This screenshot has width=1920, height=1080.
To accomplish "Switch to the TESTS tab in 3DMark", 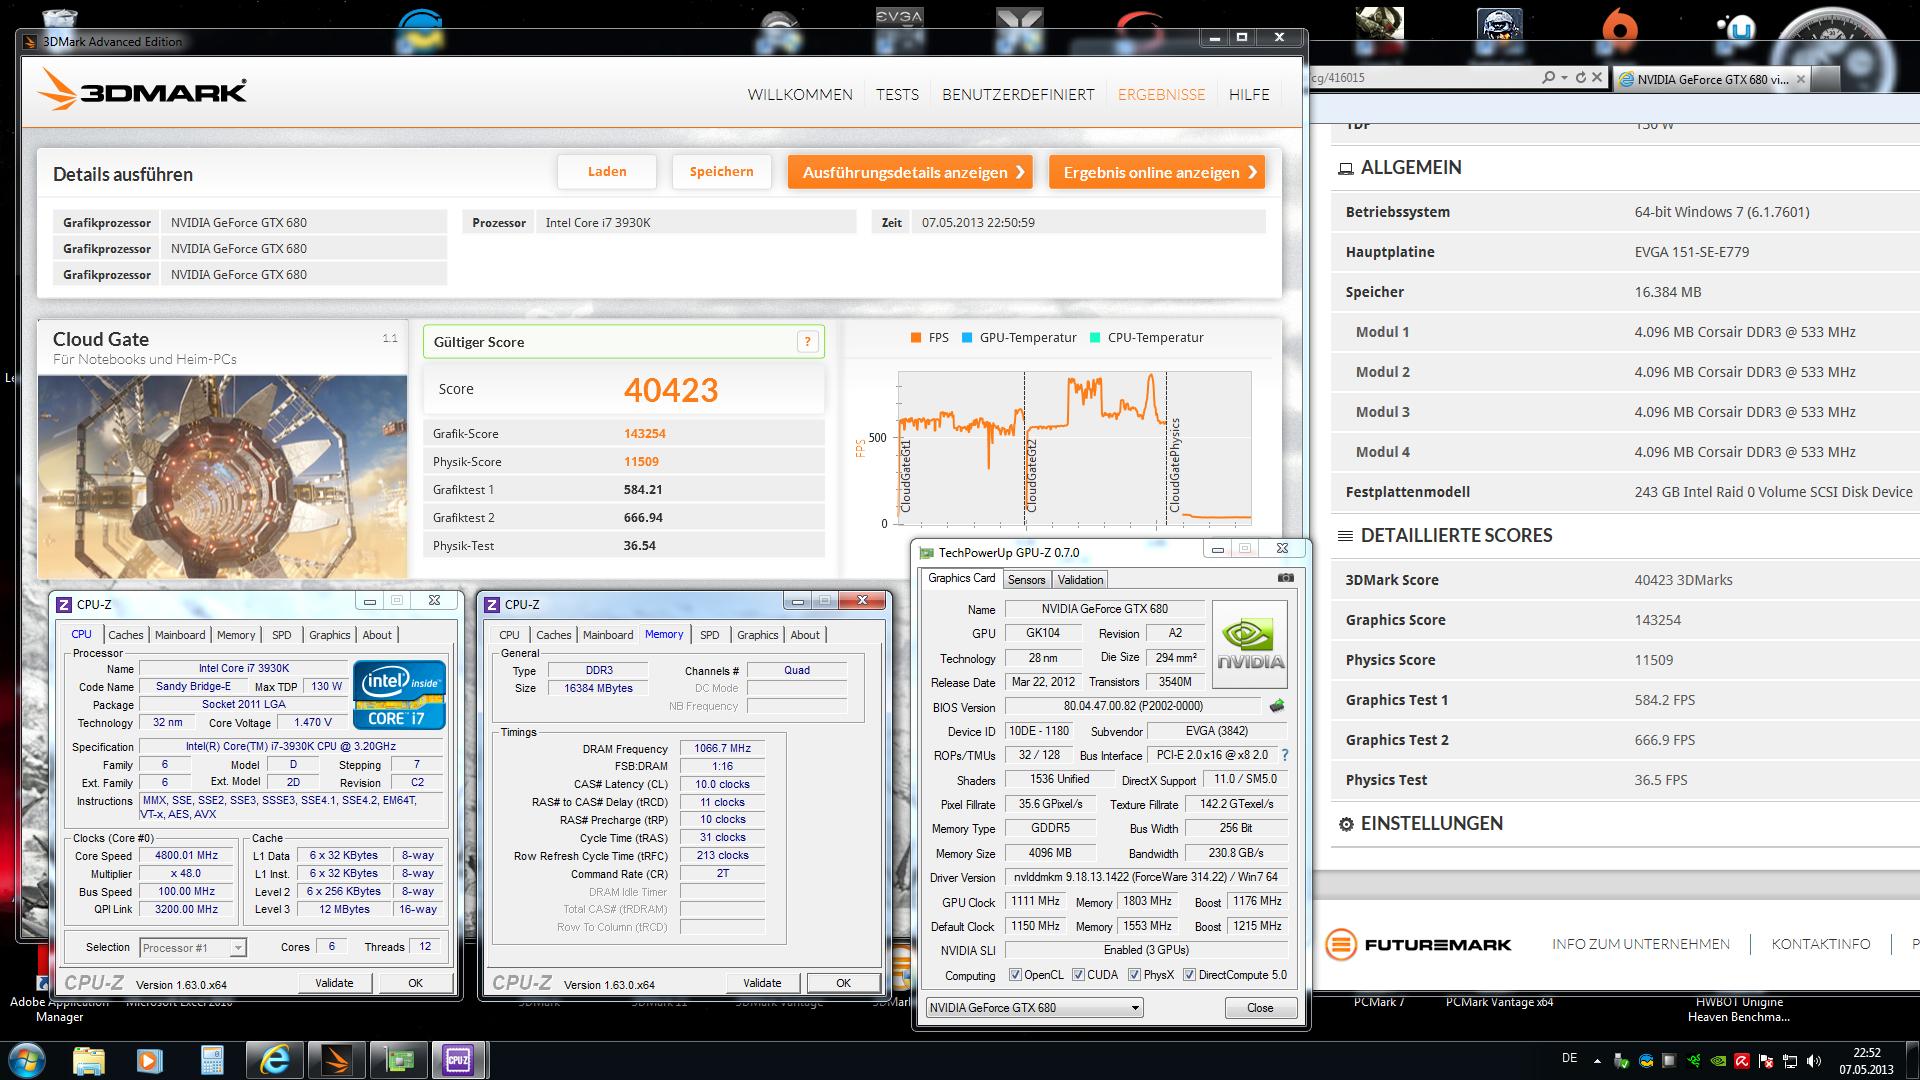I will click(x=897, y=94).
